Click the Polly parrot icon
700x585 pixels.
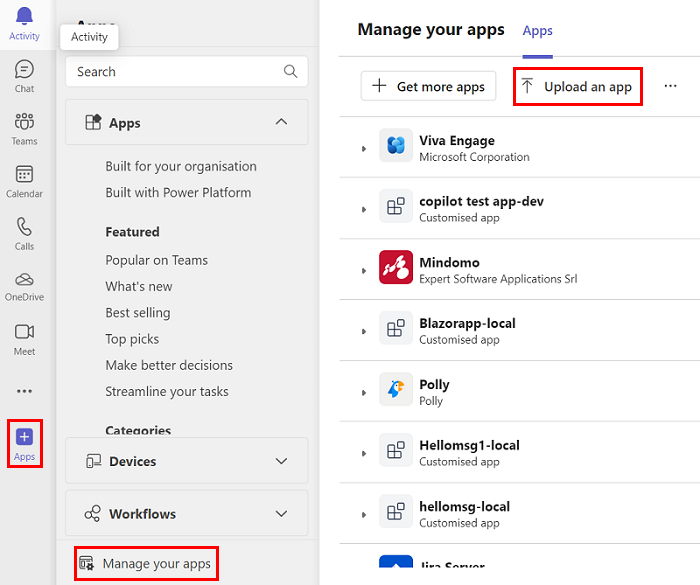[x=396, y=389]
